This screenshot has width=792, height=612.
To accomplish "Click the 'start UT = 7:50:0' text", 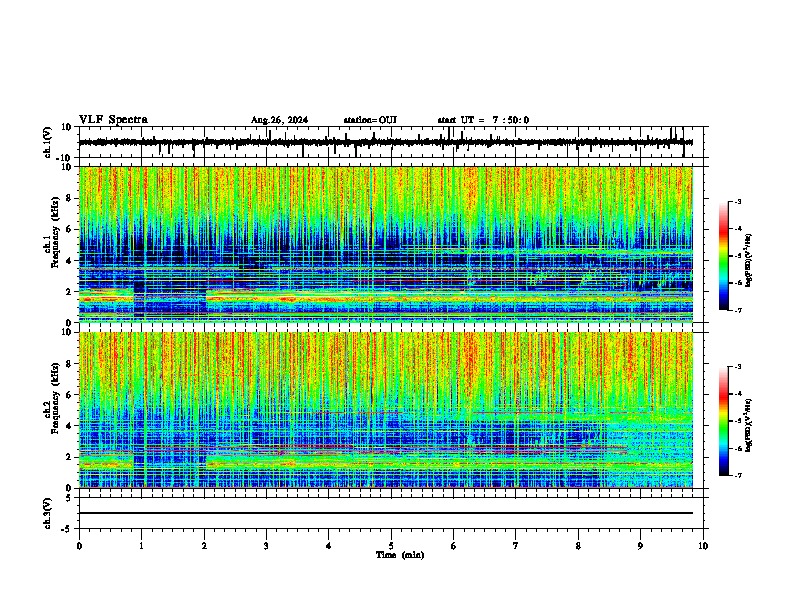I will pyautogui.click(x=483, y=120).
